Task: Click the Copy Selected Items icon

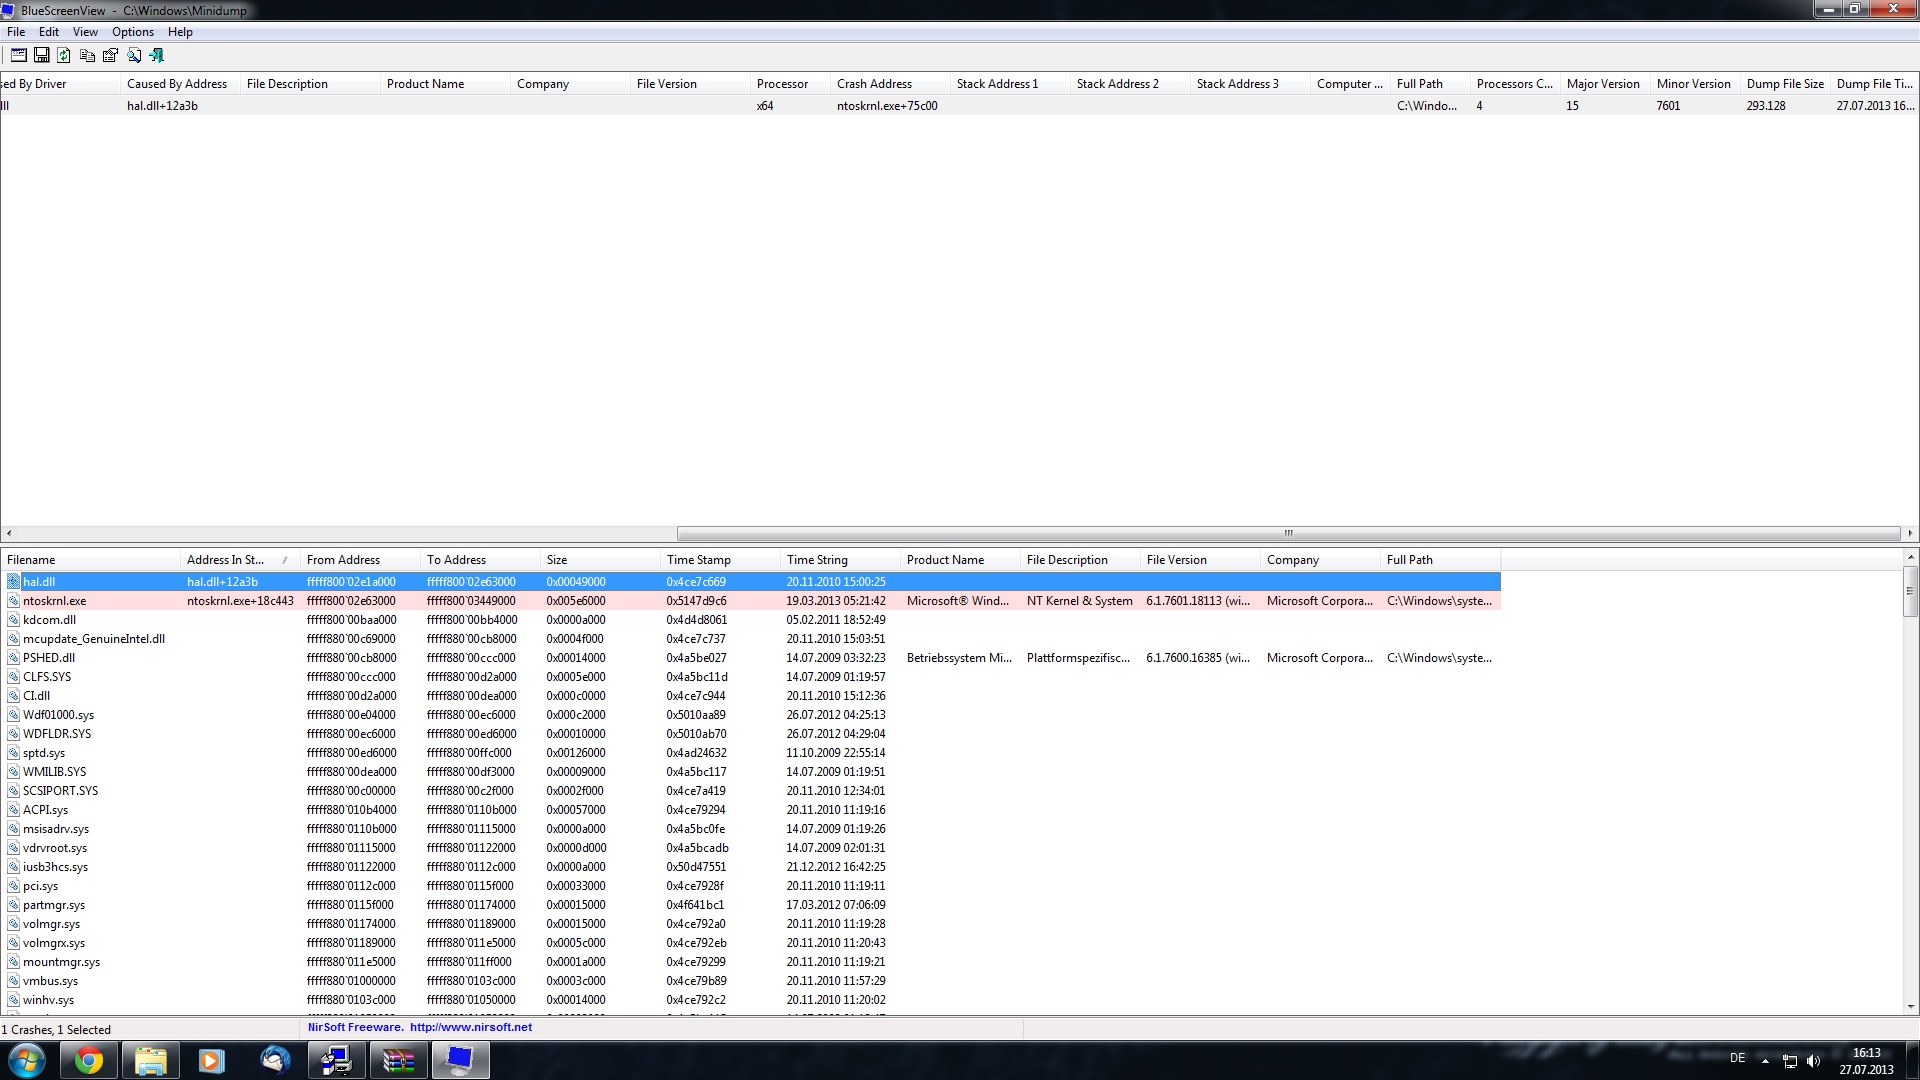Action: [87, 56]
